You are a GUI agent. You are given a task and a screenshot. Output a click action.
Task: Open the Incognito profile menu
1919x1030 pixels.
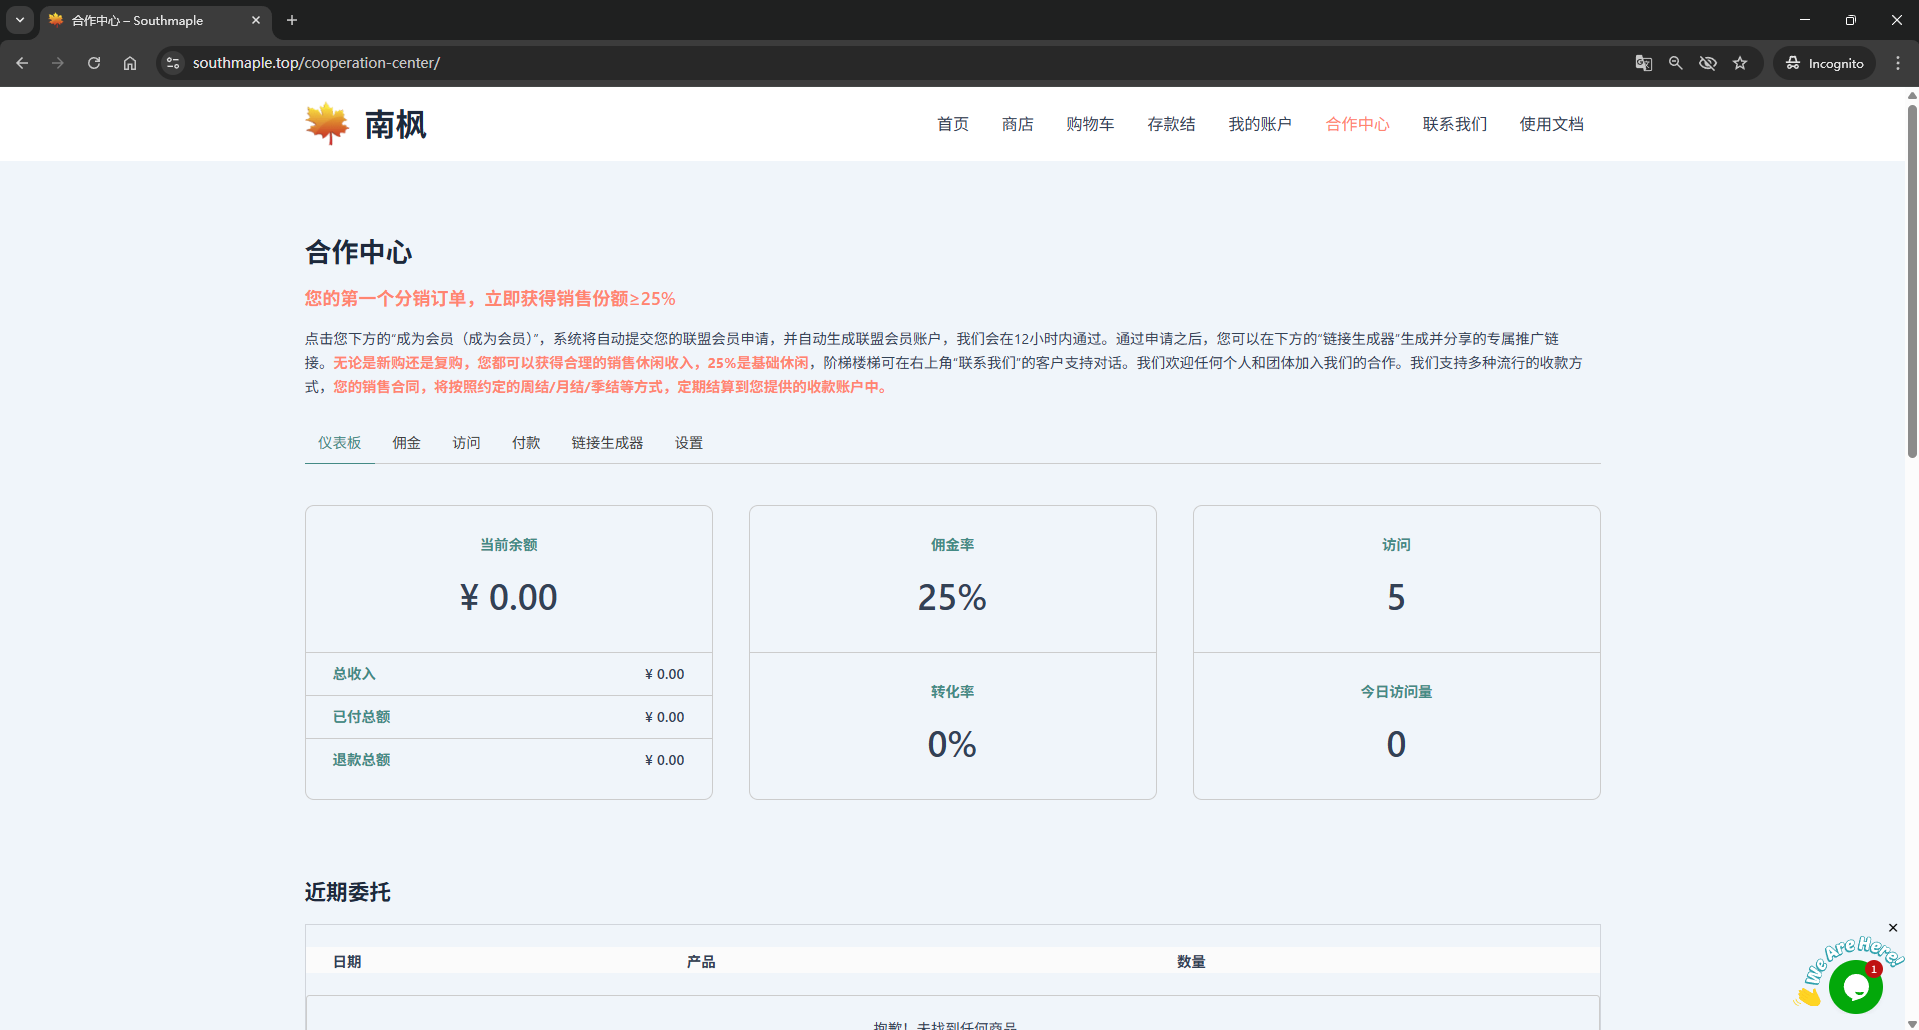[x=1824, y=62]
